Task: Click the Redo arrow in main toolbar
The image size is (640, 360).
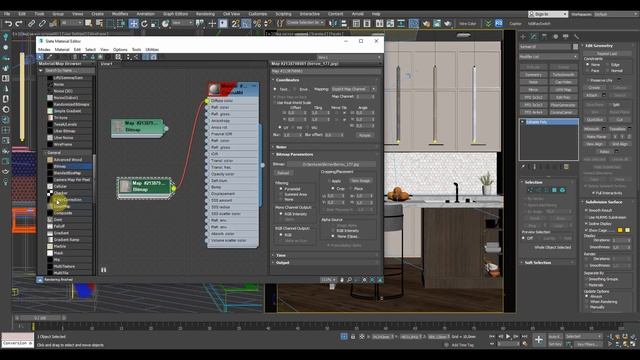Action: coord(19,24)
